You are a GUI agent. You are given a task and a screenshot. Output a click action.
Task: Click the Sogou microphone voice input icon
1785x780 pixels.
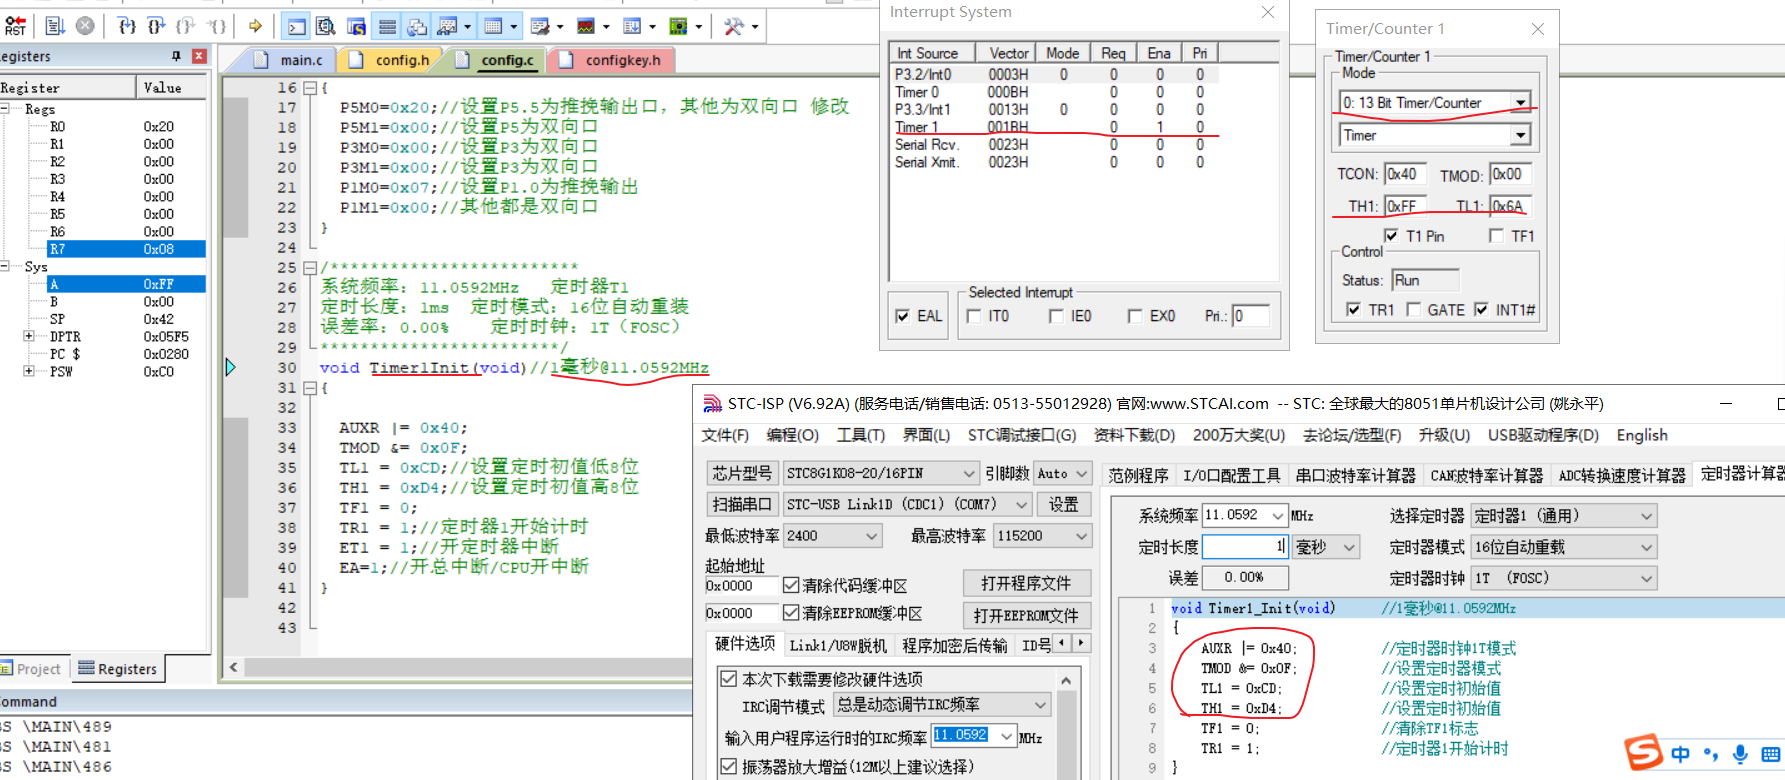click(1740, 754)
